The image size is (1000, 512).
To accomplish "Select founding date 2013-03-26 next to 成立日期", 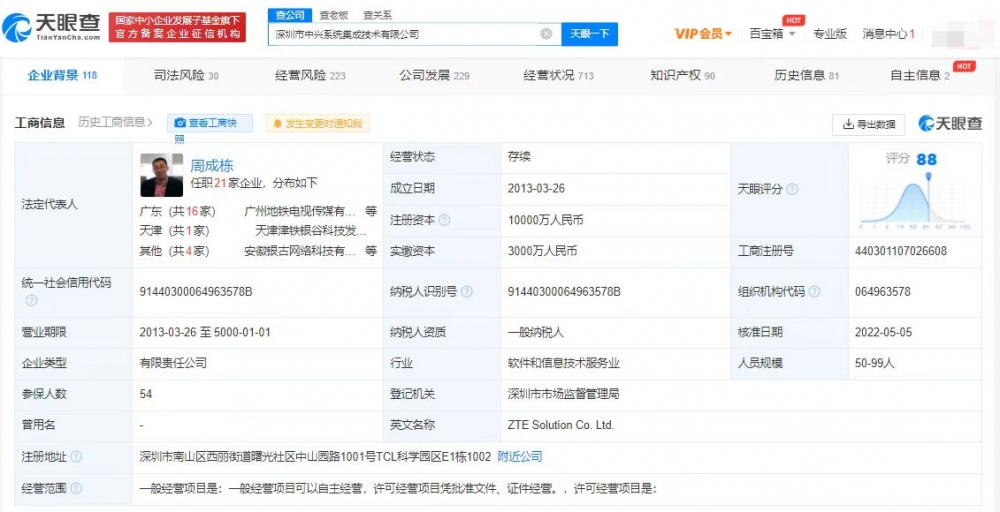I will click(x=536, y=189).
